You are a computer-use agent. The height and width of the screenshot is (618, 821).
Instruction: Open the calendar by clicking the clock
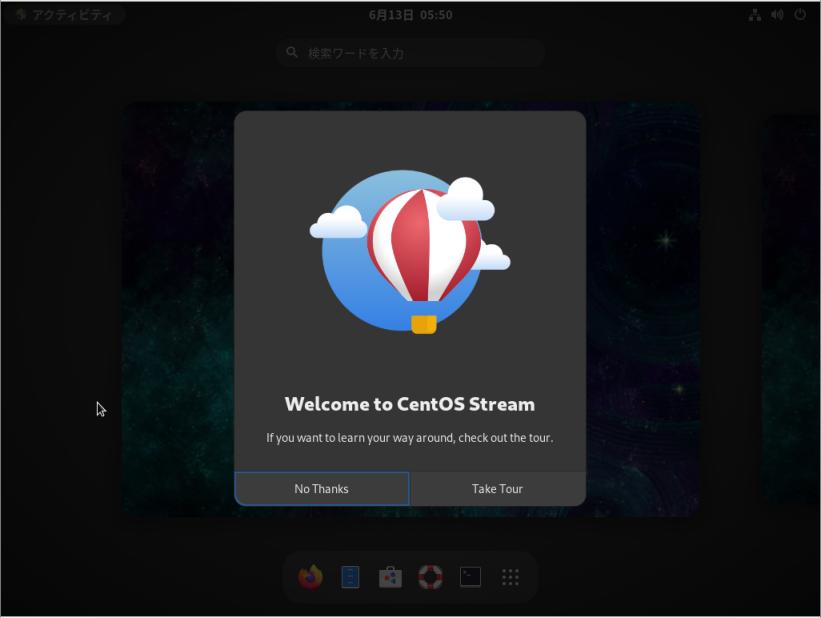pos(410,14)
